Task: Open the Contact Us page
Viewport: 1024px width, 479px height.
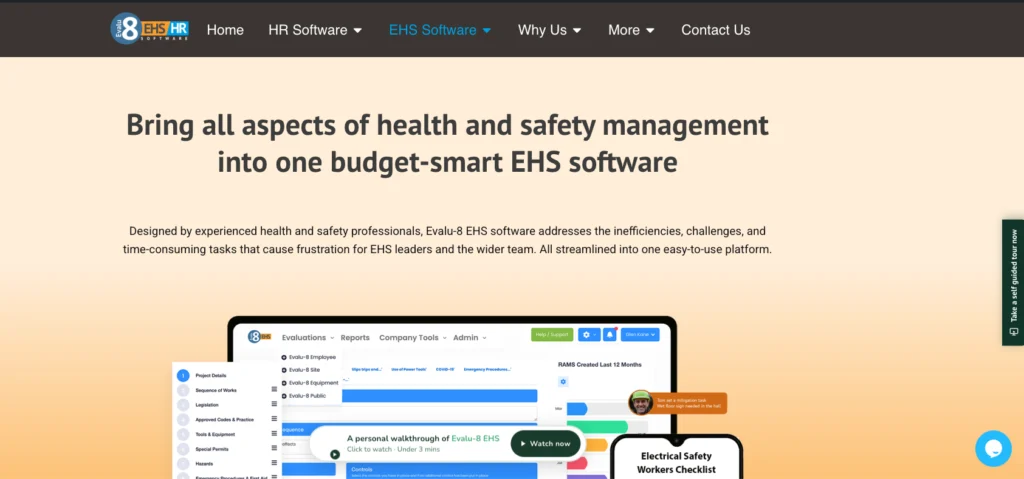Action: pyautogui.click(x=716, y=30)
